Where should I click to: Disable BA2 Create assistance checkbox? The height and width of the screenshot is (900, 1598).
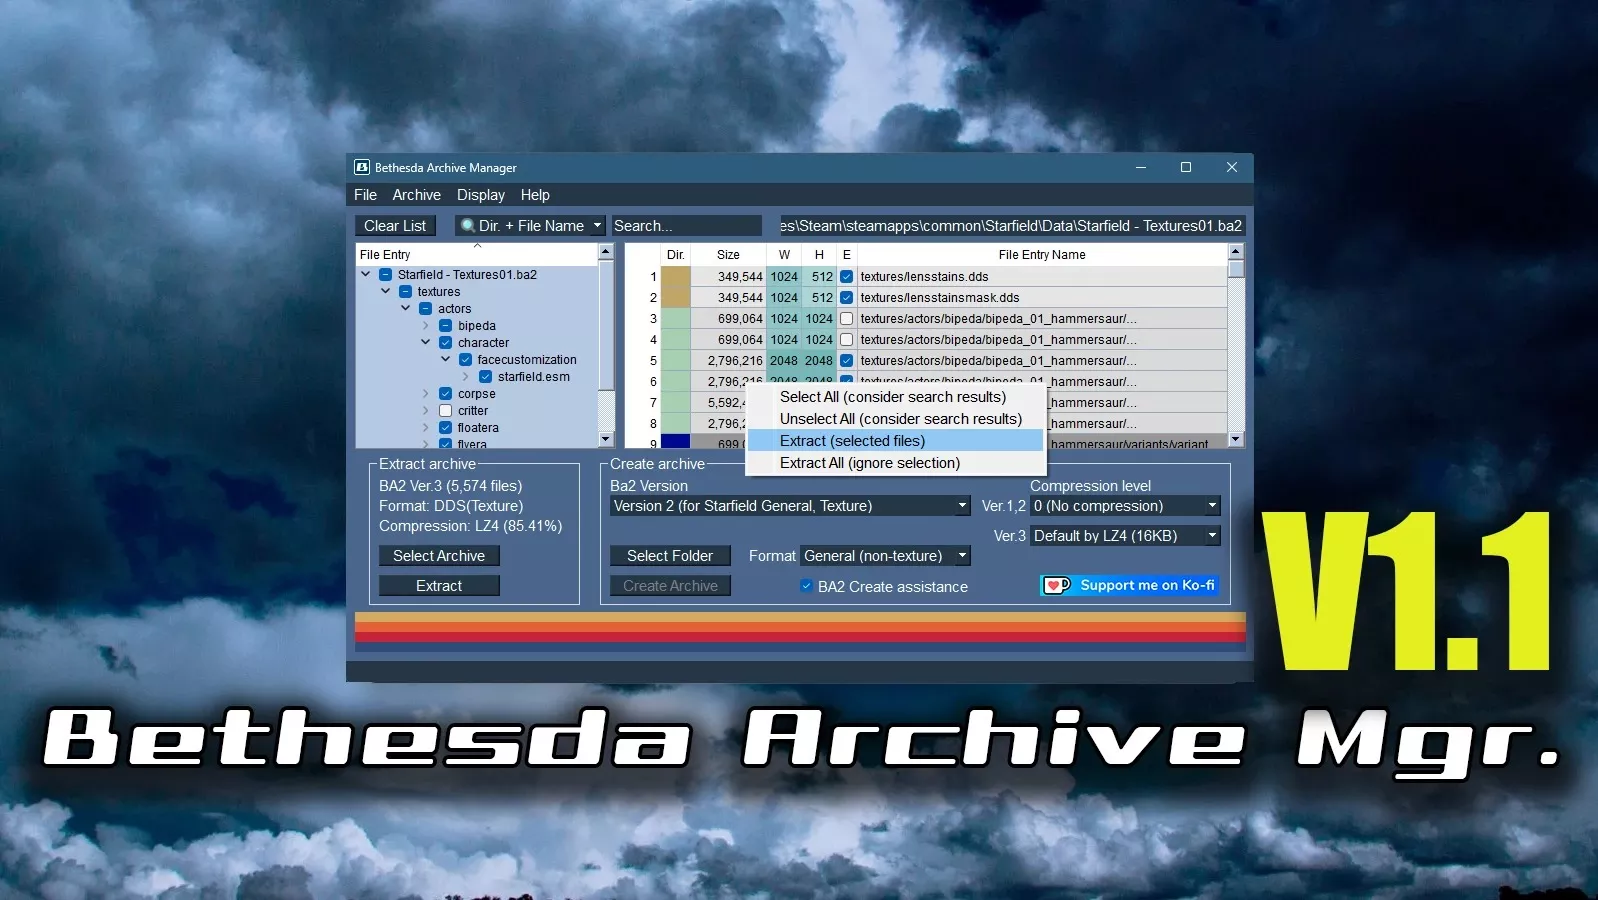(x=806, y=587)
